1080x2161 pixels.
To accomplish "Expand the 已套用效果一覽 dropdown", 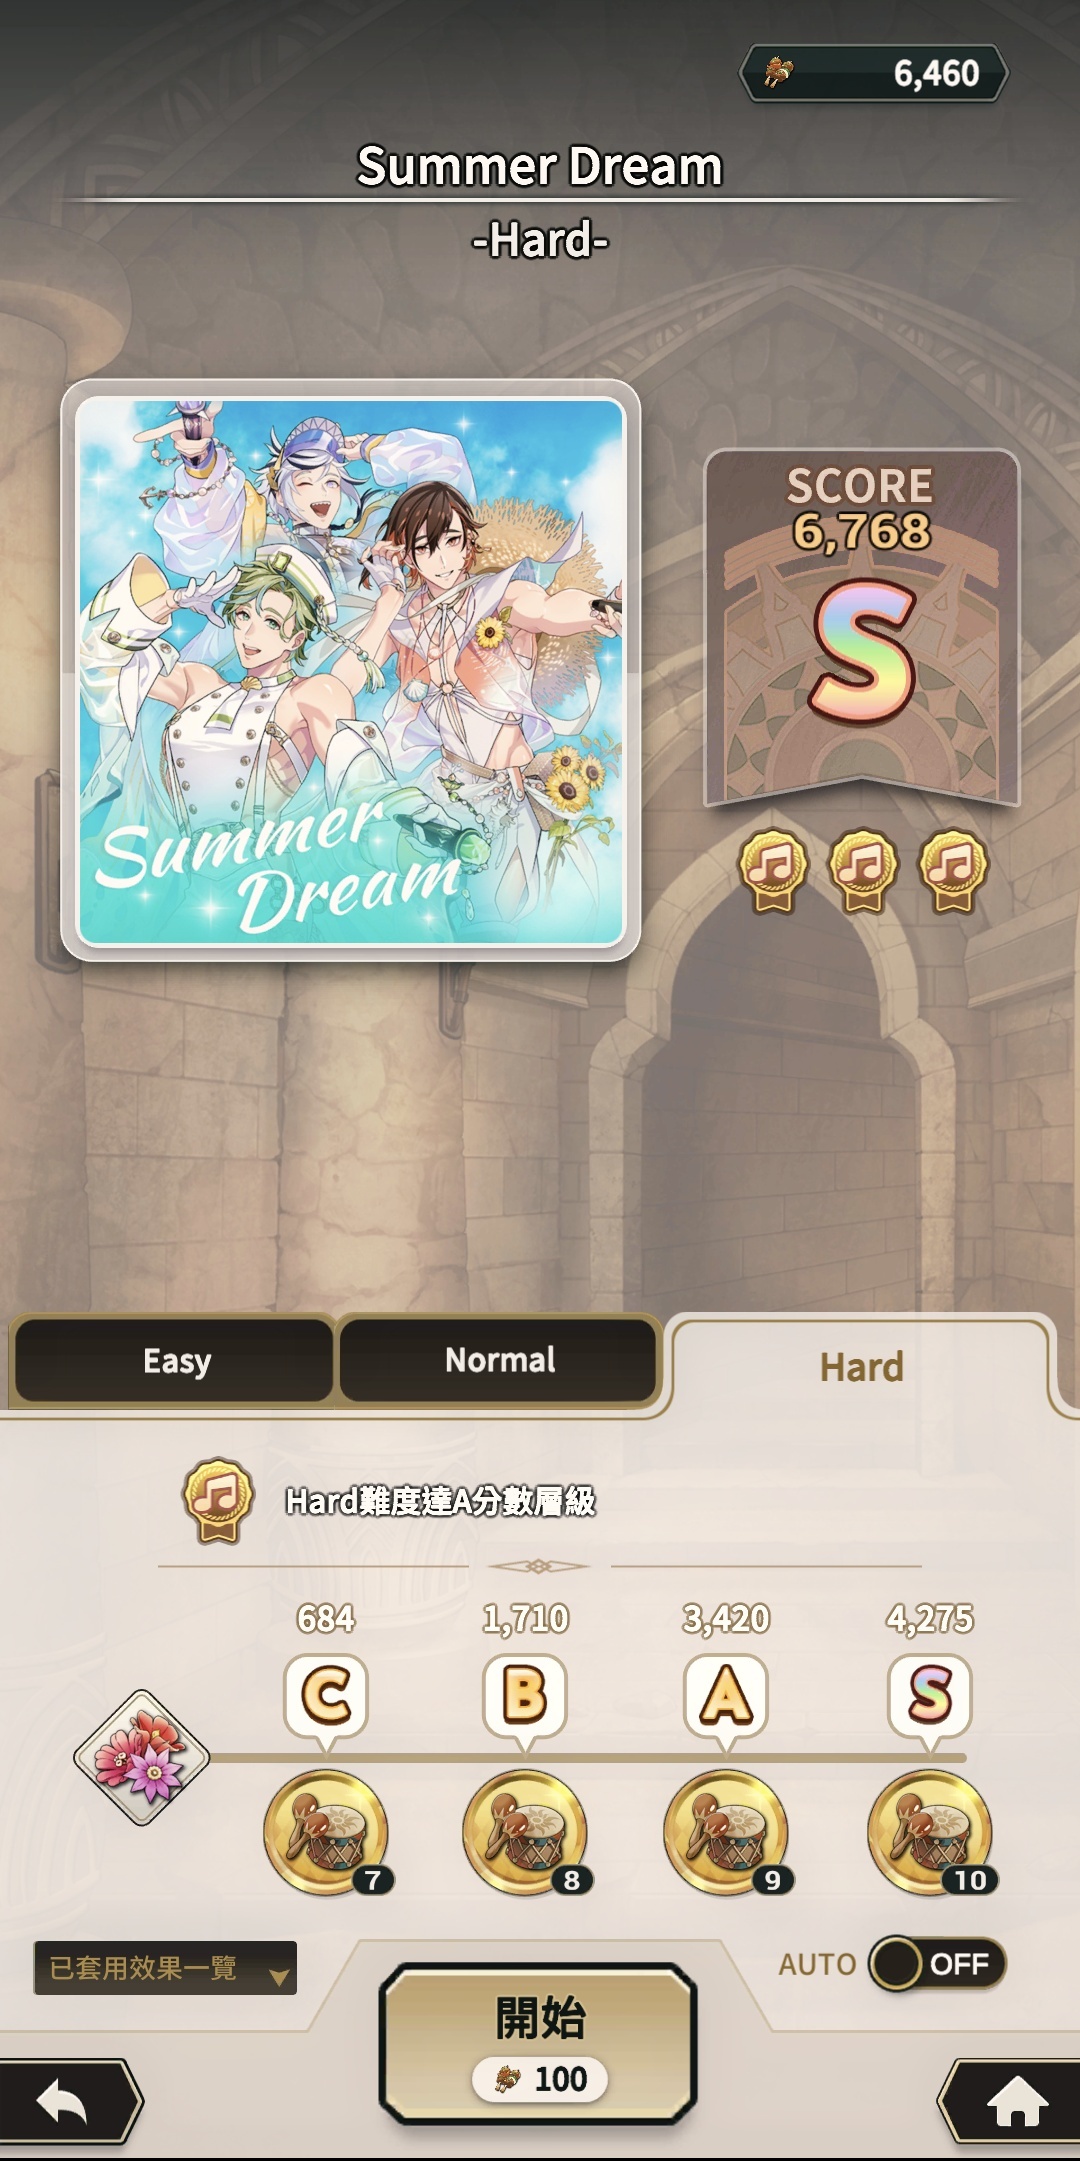I will [165, 1968].
